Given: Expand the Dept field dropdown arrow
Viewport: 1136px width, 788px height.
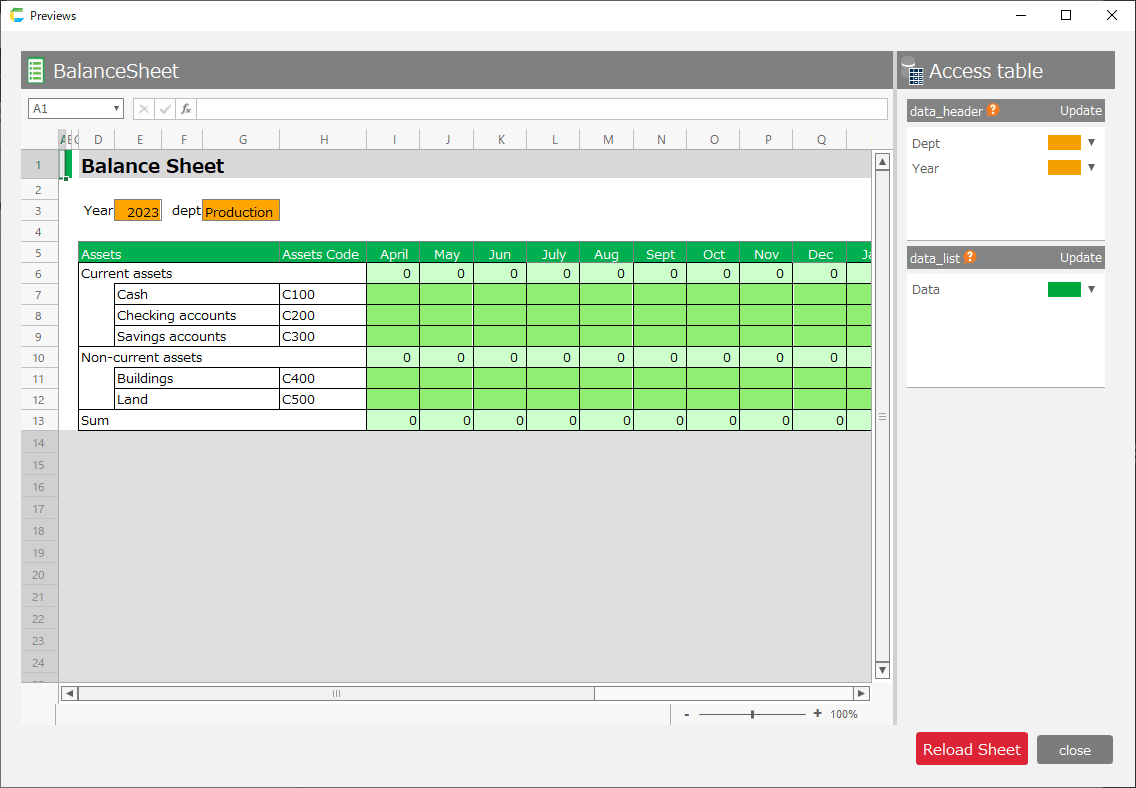Looking at the screenshot, I should pos(1091,143).
